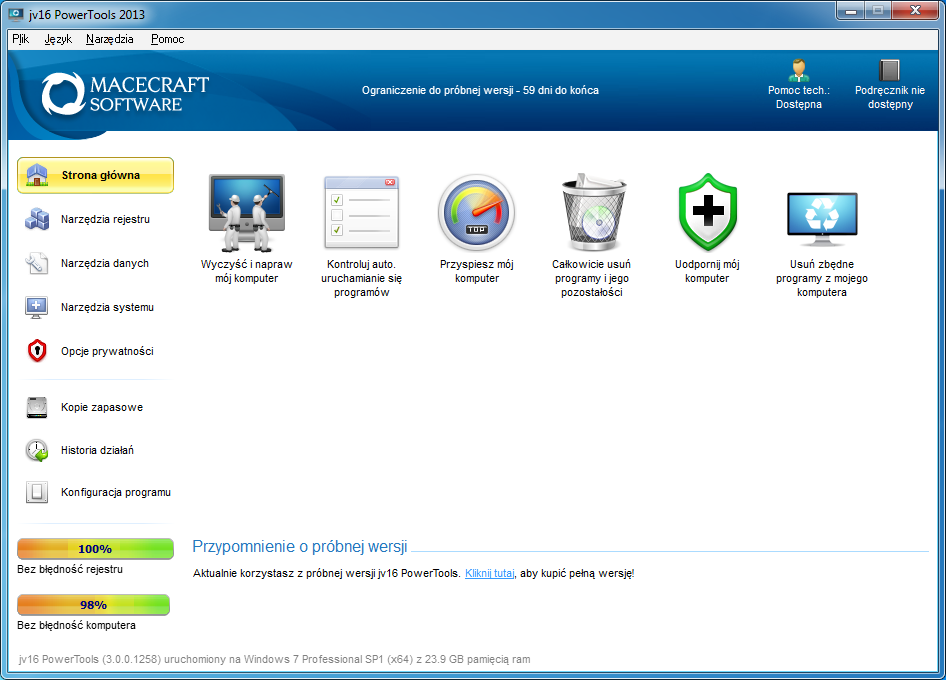The width and height of the screenshot is (946, 680).
Task: Click the Narzędzia rejestru cubes icon
Action: tap(37, 219)
